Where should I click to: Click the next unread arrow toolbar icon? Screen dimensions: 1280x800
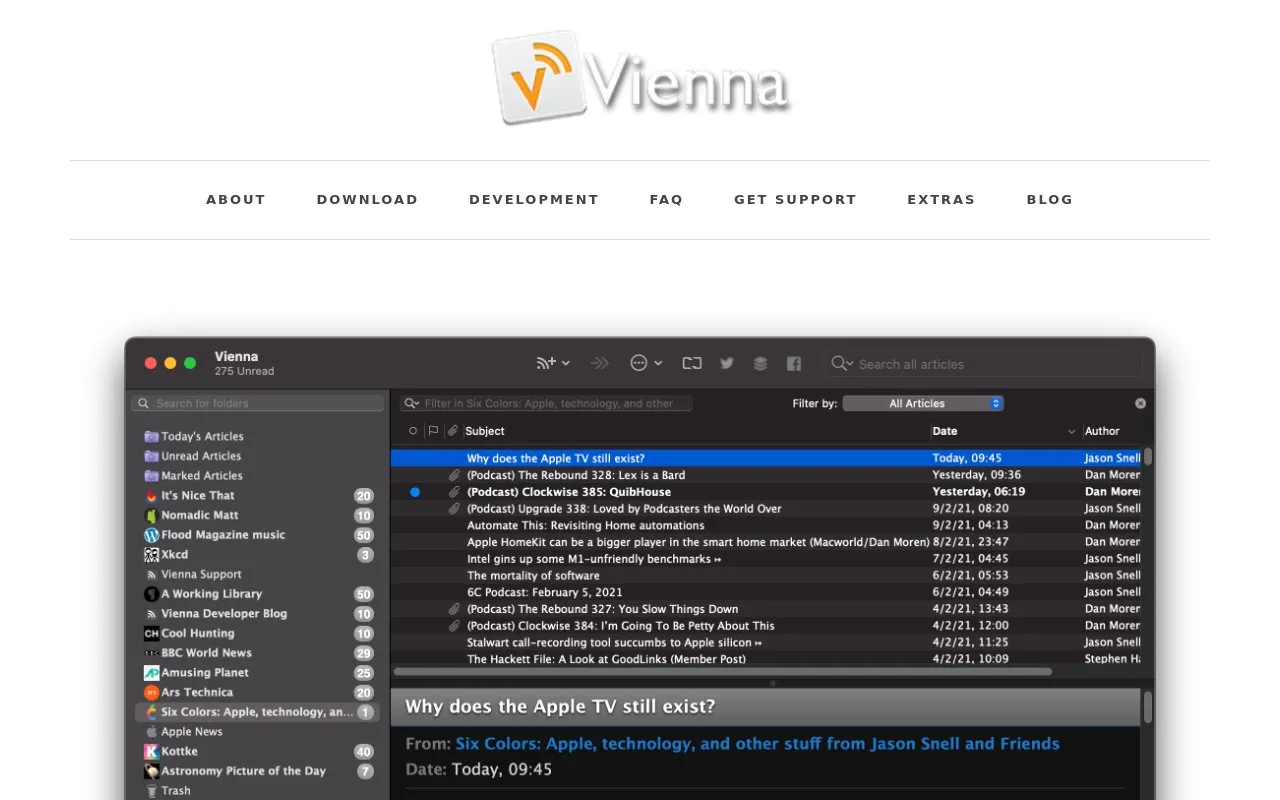coord(600,364)
